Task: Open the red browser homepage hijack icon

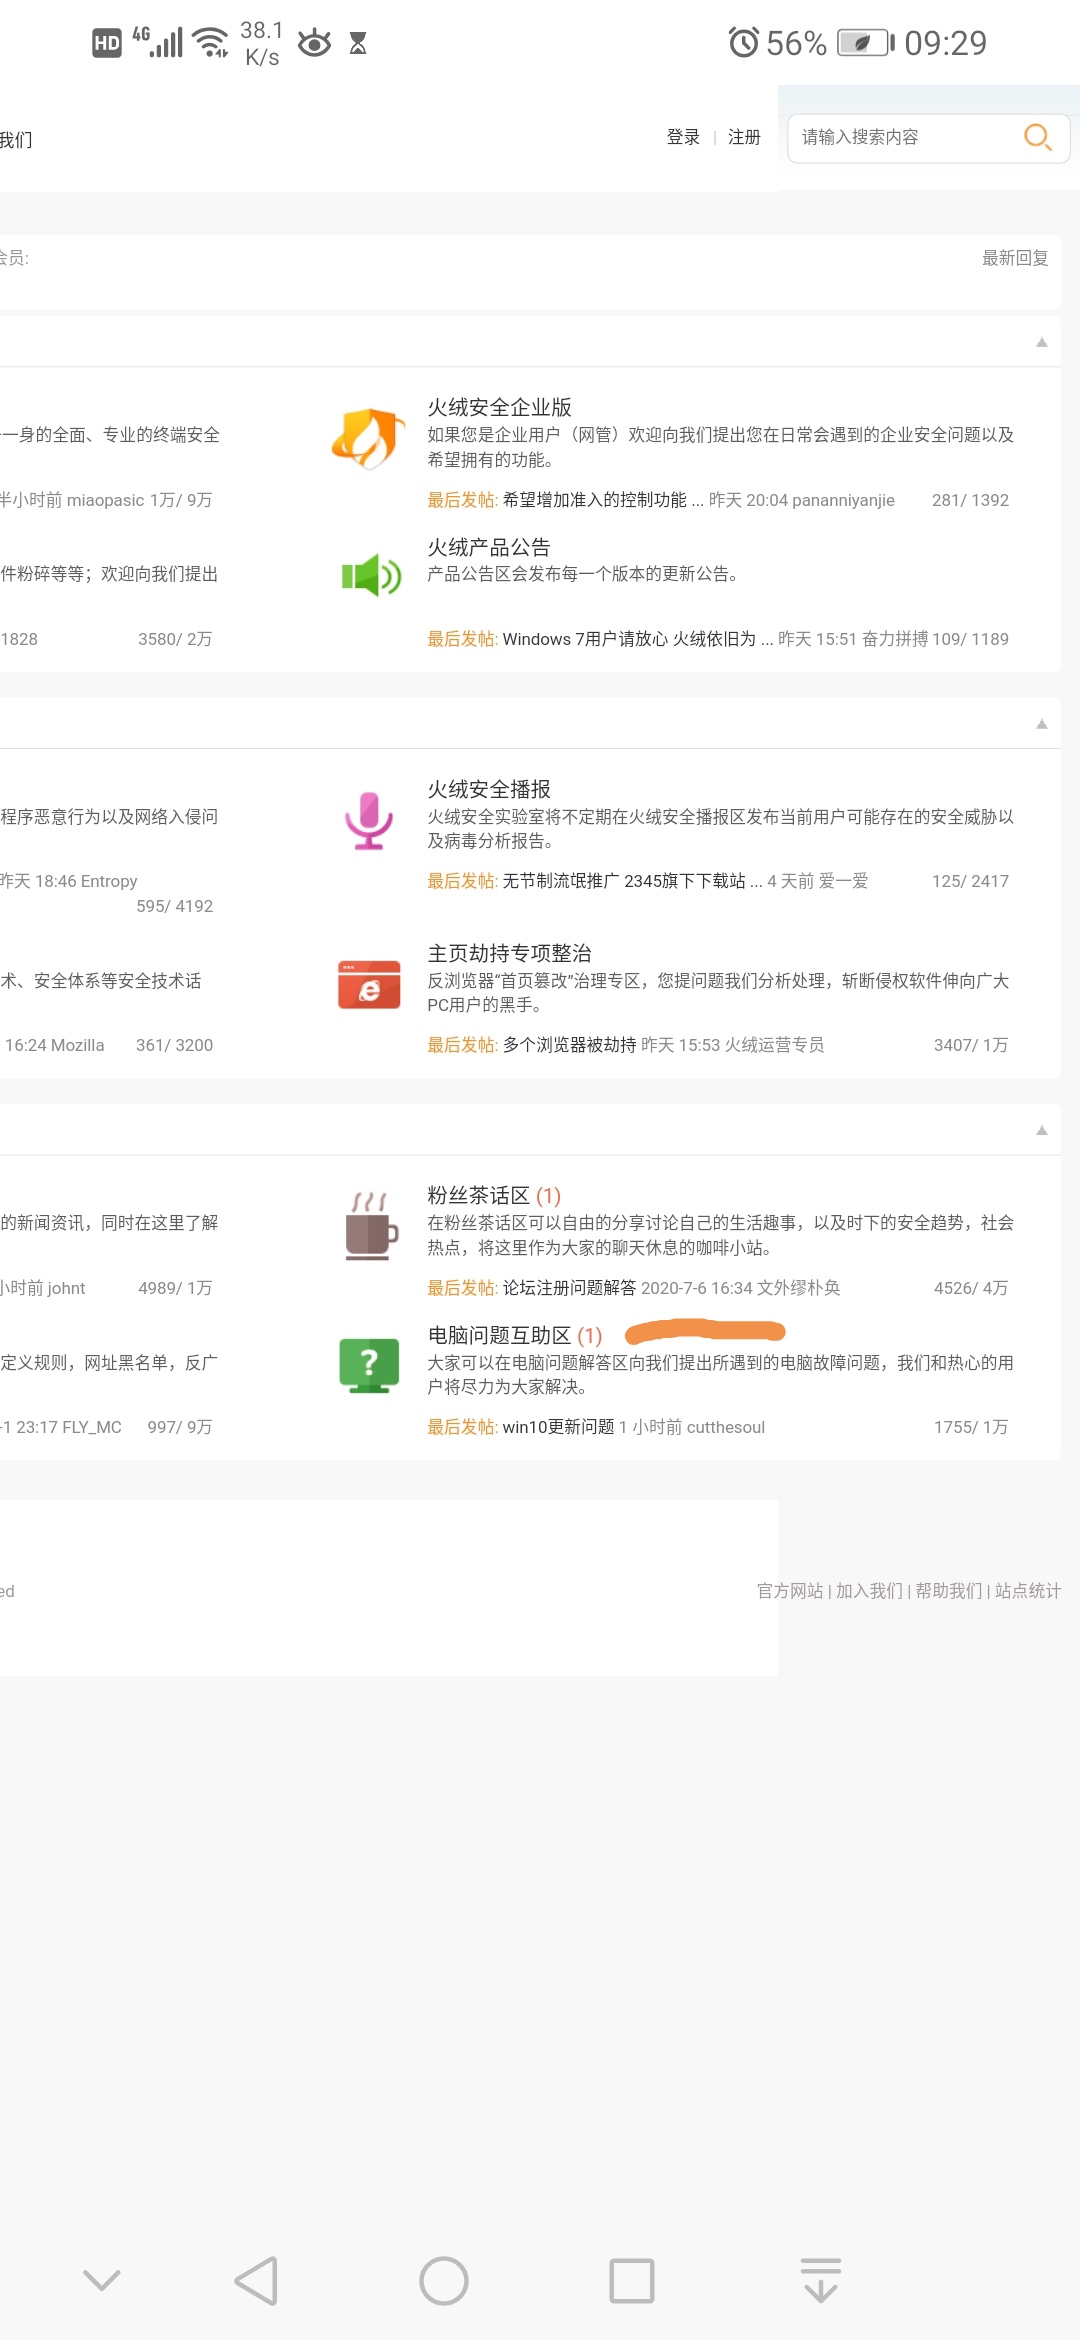Action: coord(369,985)
